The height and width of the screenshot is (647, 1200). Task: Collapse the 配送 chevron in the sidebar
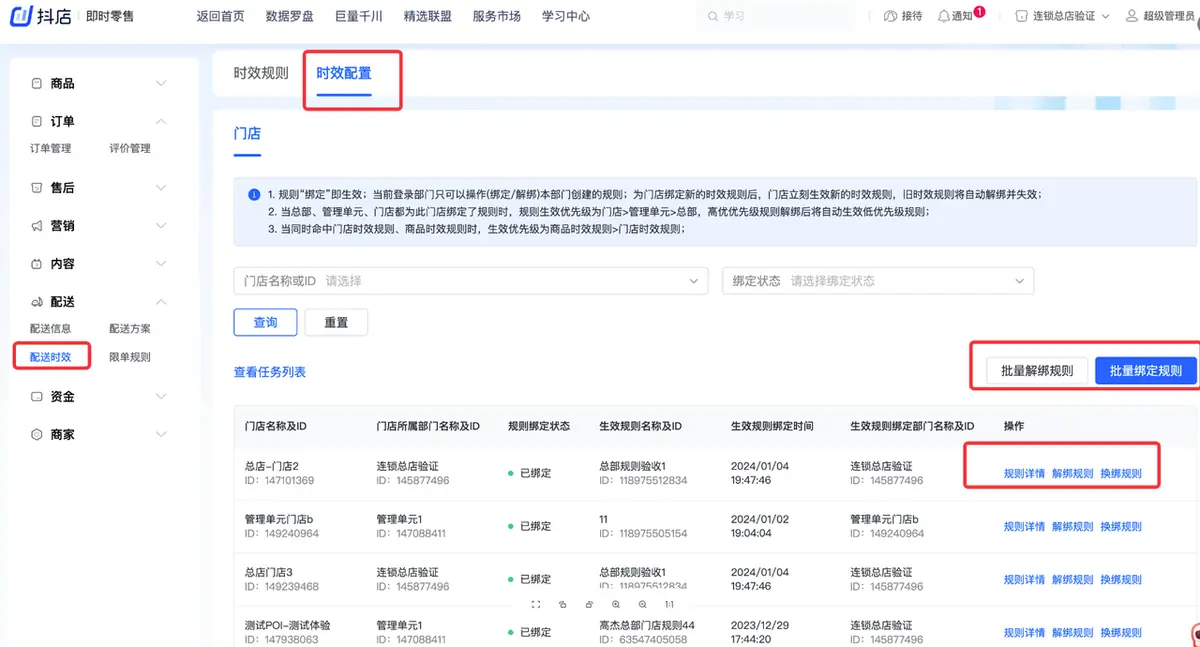(x=161, y=302)
